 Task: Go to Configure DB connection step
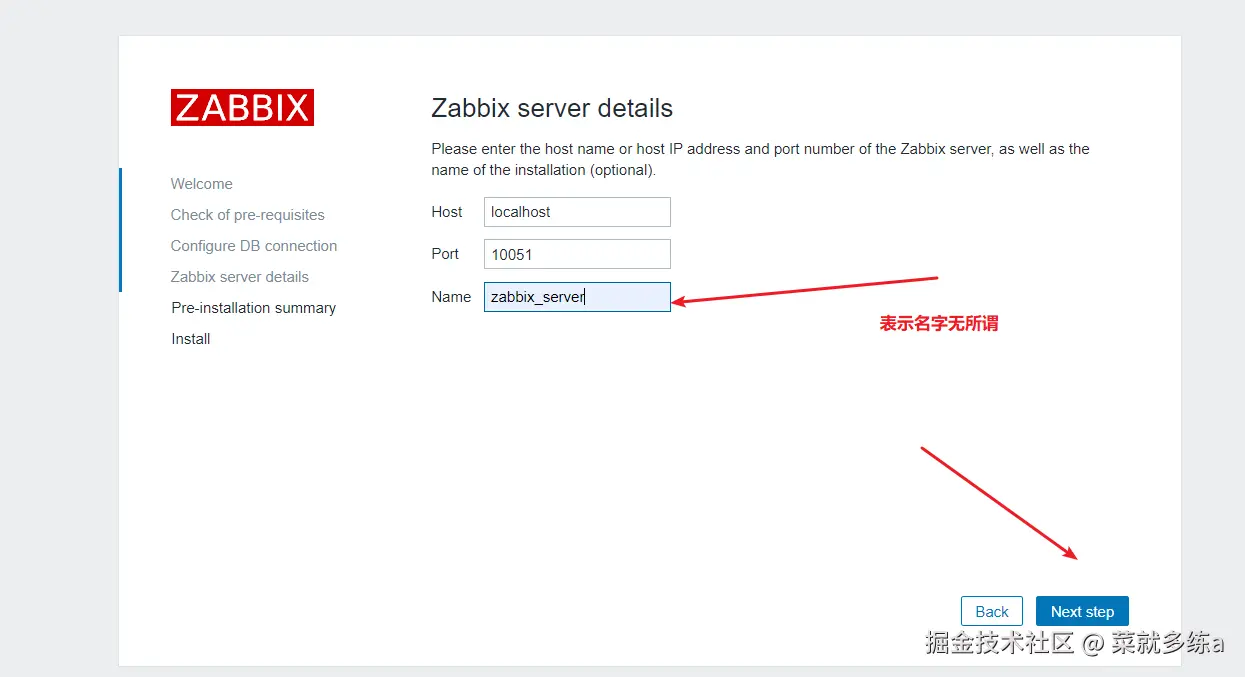[x=254, y=246]
